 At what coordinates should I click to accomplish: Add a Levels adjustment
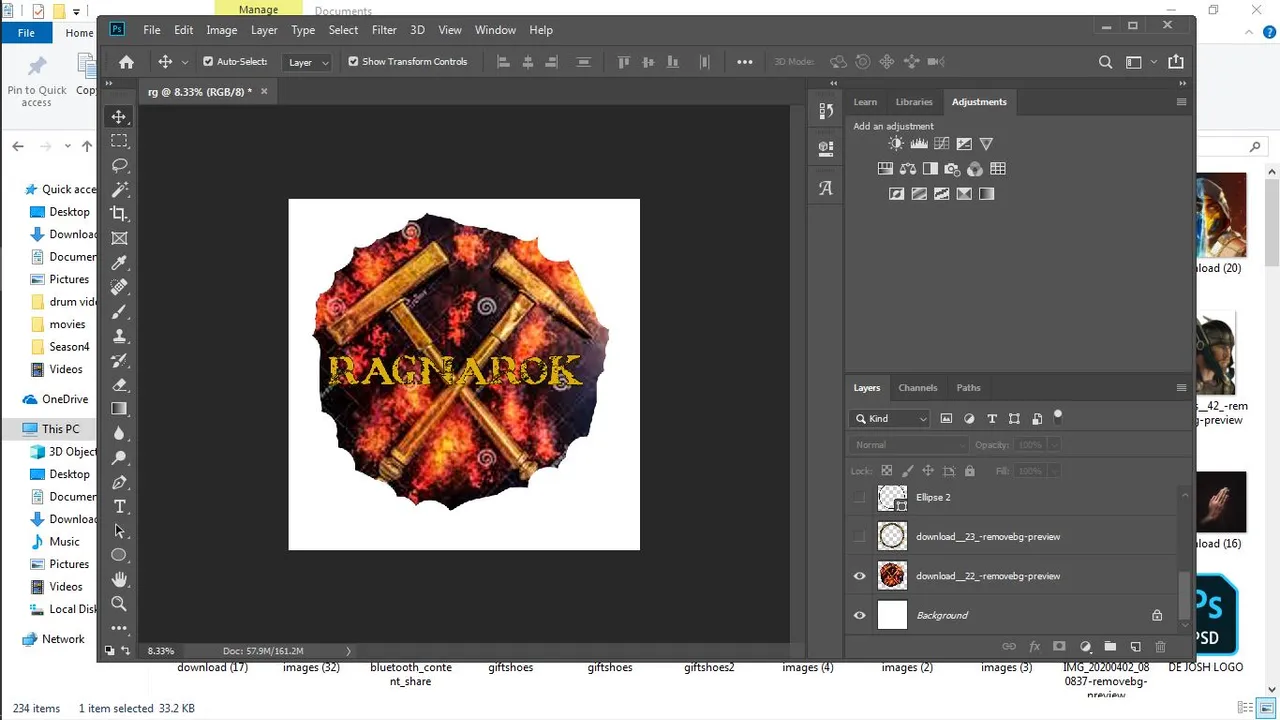pyautogui.click(x=919, y=144)
